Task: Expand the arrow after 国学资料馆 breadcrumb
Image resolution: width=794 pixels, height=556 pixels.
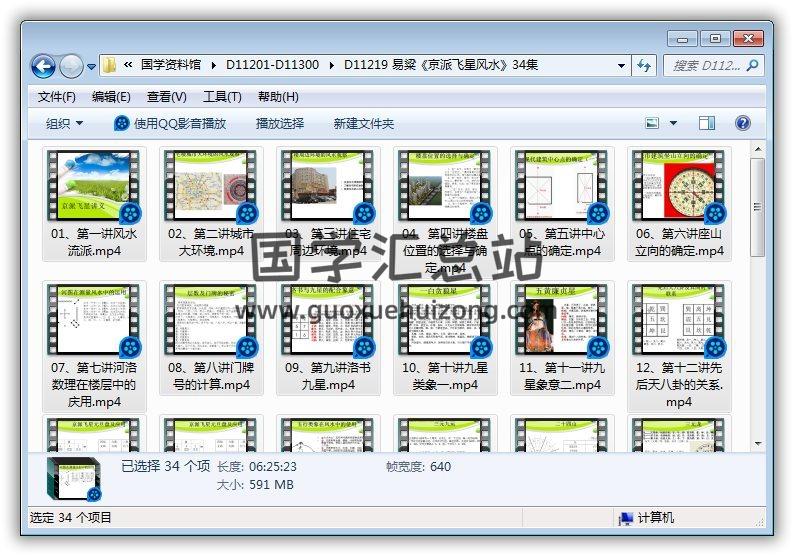Action: click(213, 65)
